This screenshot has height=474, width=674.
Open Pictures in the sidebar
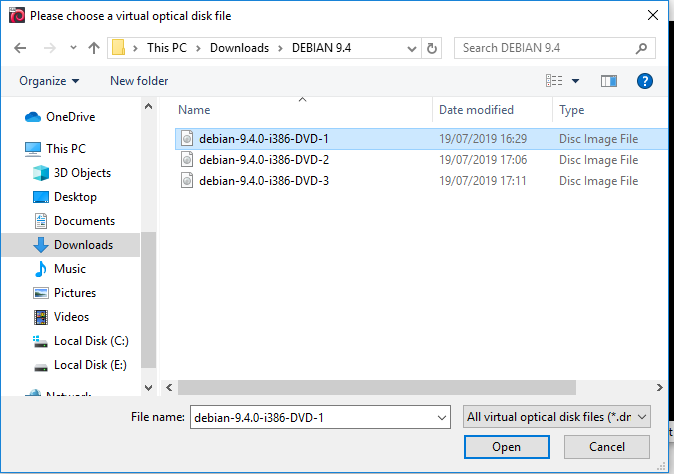64,293
